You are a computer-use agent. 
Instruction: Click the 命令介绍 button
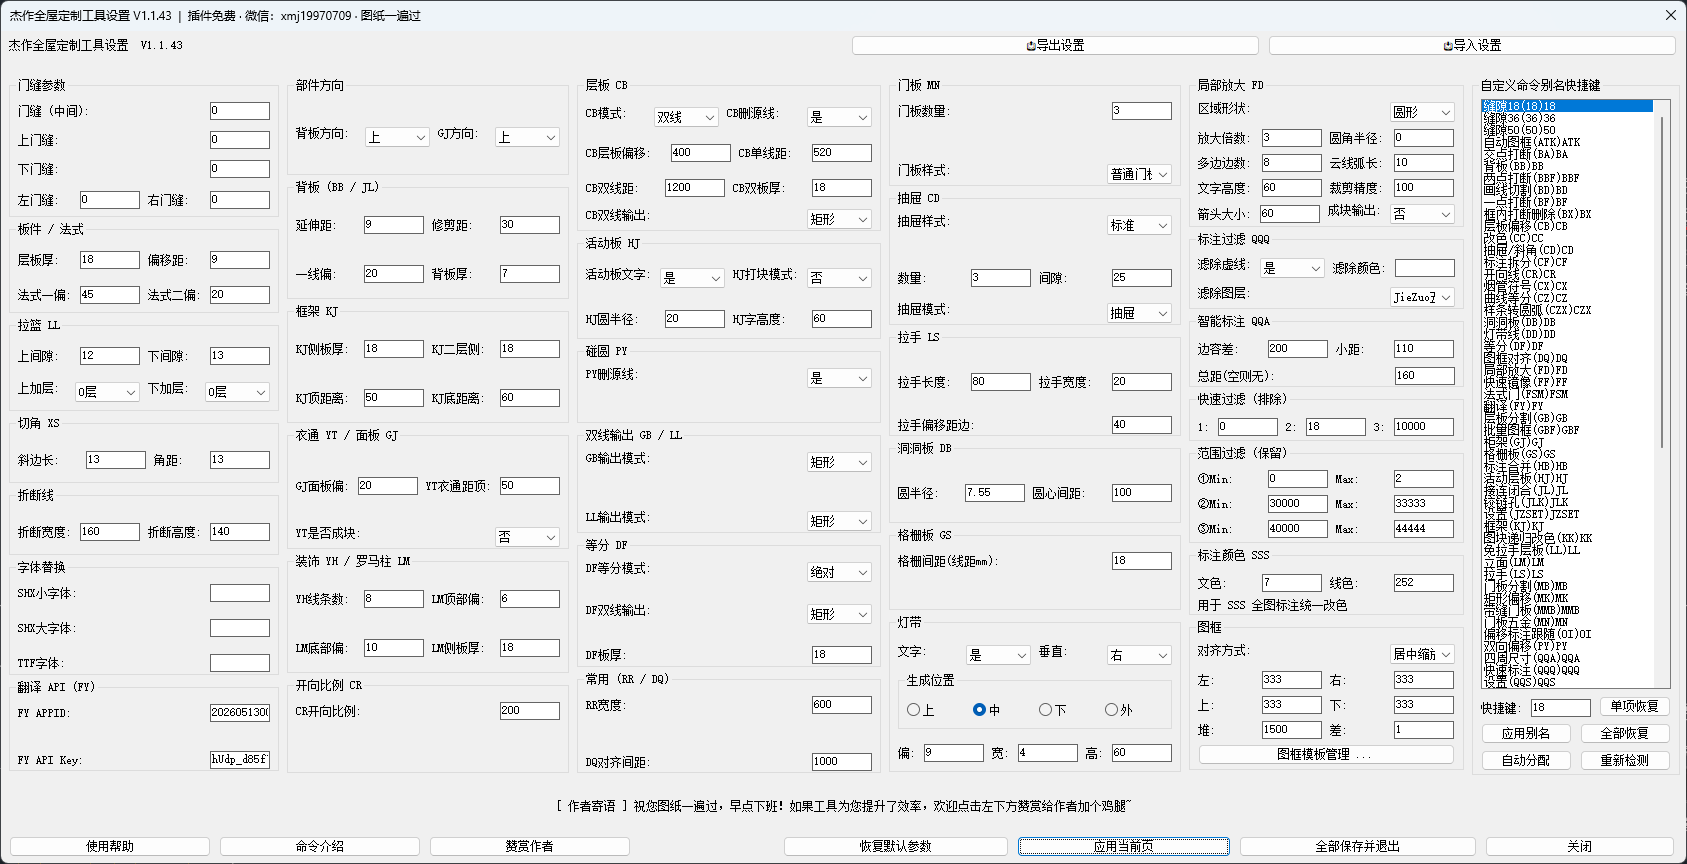(x=320, y=846)
